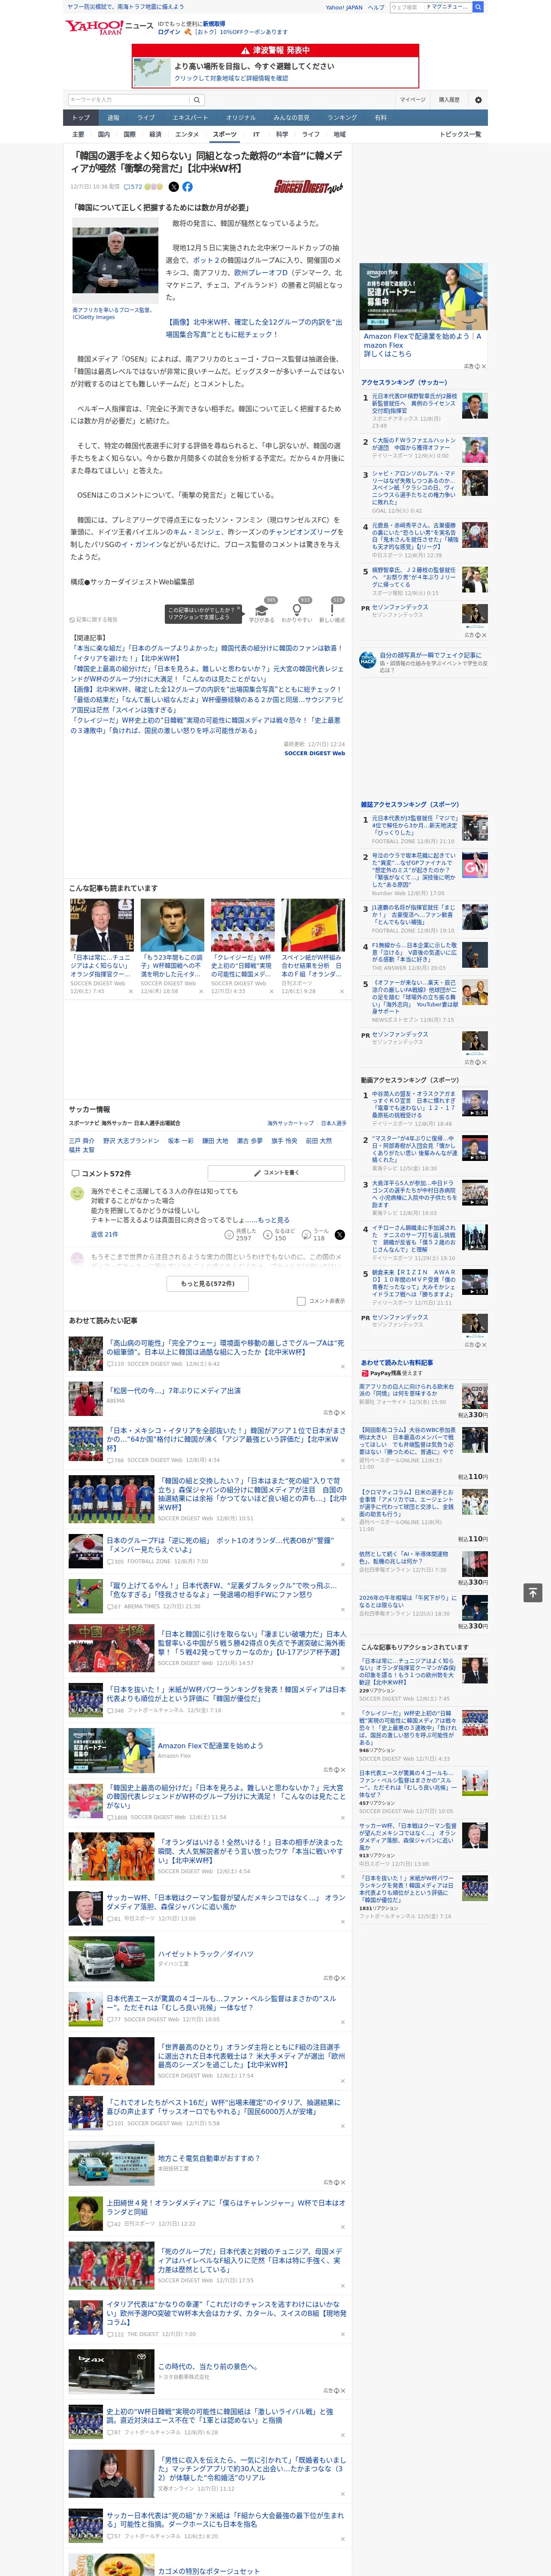The image size is (551, 2576).
Task: Open the Spain flag recommended article thumbnail
Action: click(x=313, y=925)
